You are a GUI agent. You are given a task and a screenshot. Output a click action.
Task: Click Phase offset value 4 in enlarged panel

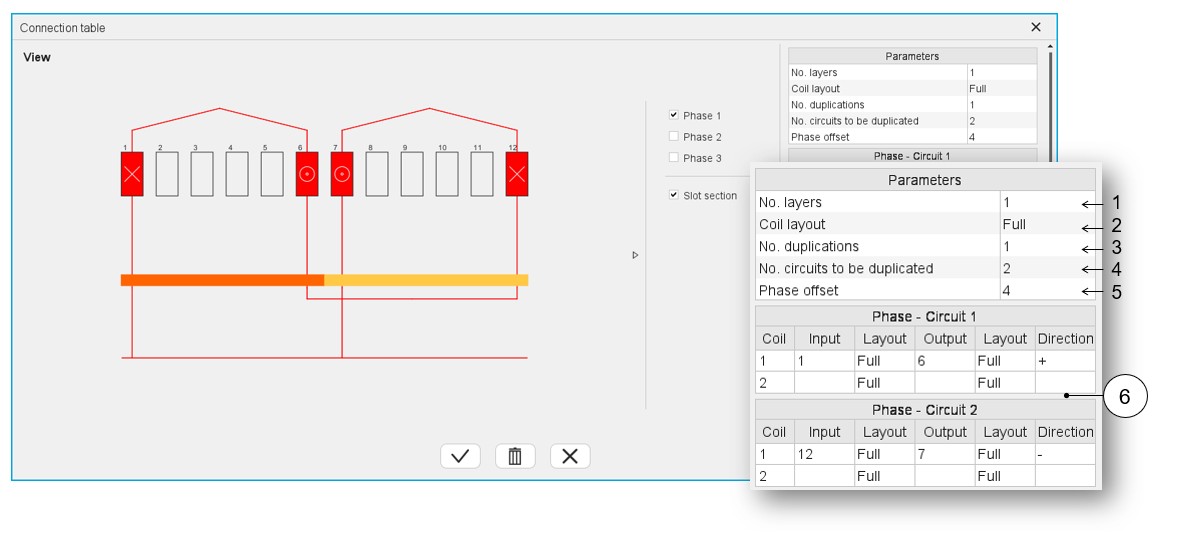pyautogui.click(x=1047, y=290)
